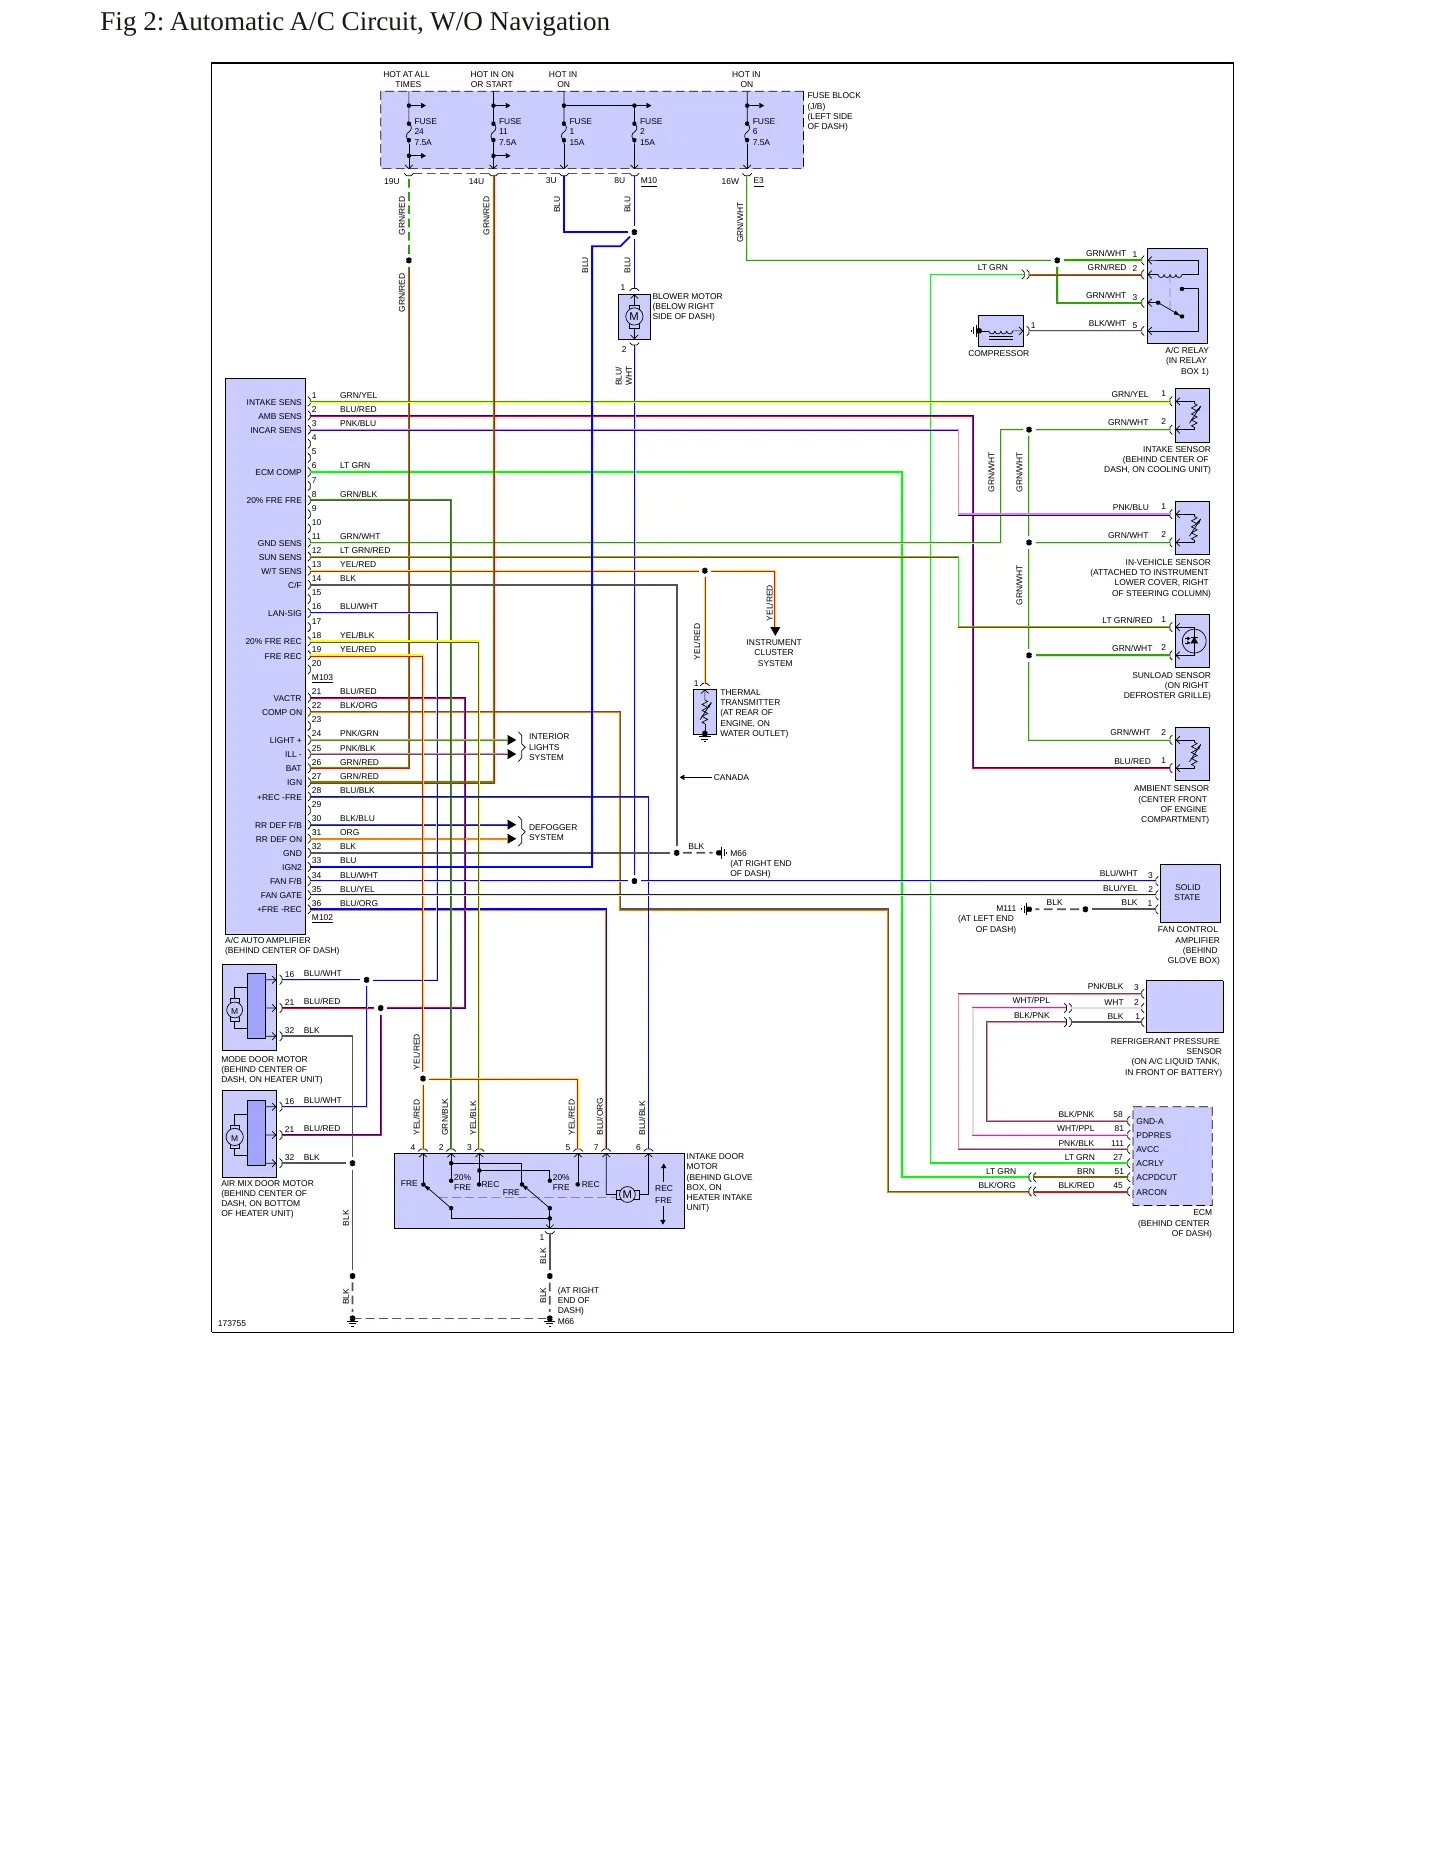Click the blower motor symbol
Screen dimensions: 1445x1870
click(x=634, y=316)
